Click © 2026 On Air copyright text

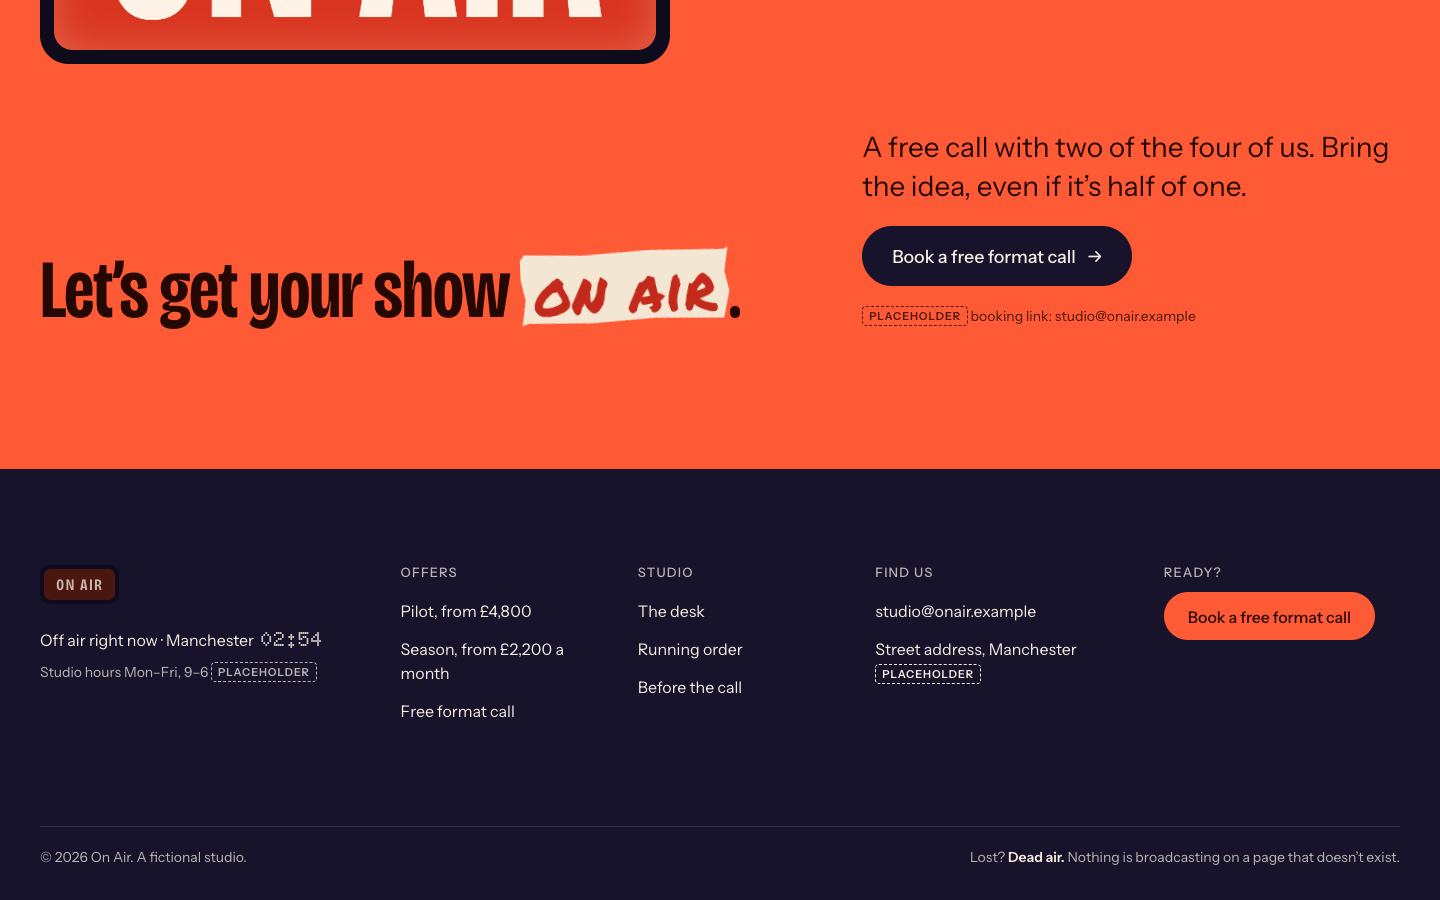point(143,857)
